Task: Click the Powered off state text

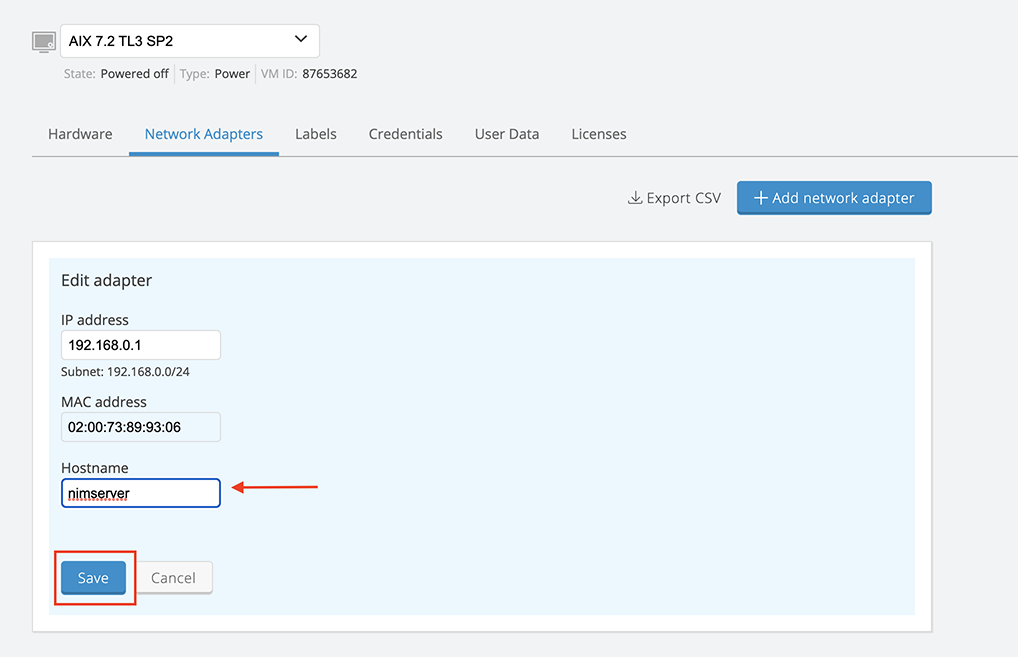Action: pos(134,74)
